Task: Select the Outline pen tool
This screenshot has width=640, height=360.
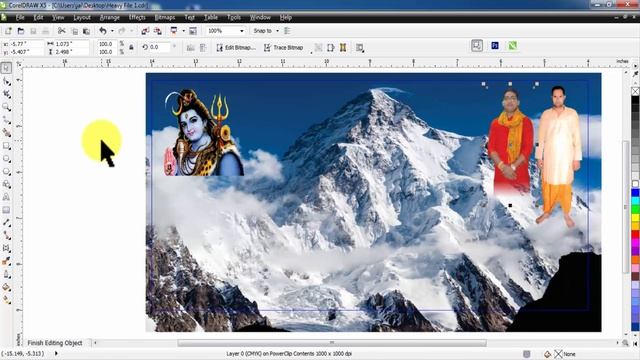Action: coord(6,274)
